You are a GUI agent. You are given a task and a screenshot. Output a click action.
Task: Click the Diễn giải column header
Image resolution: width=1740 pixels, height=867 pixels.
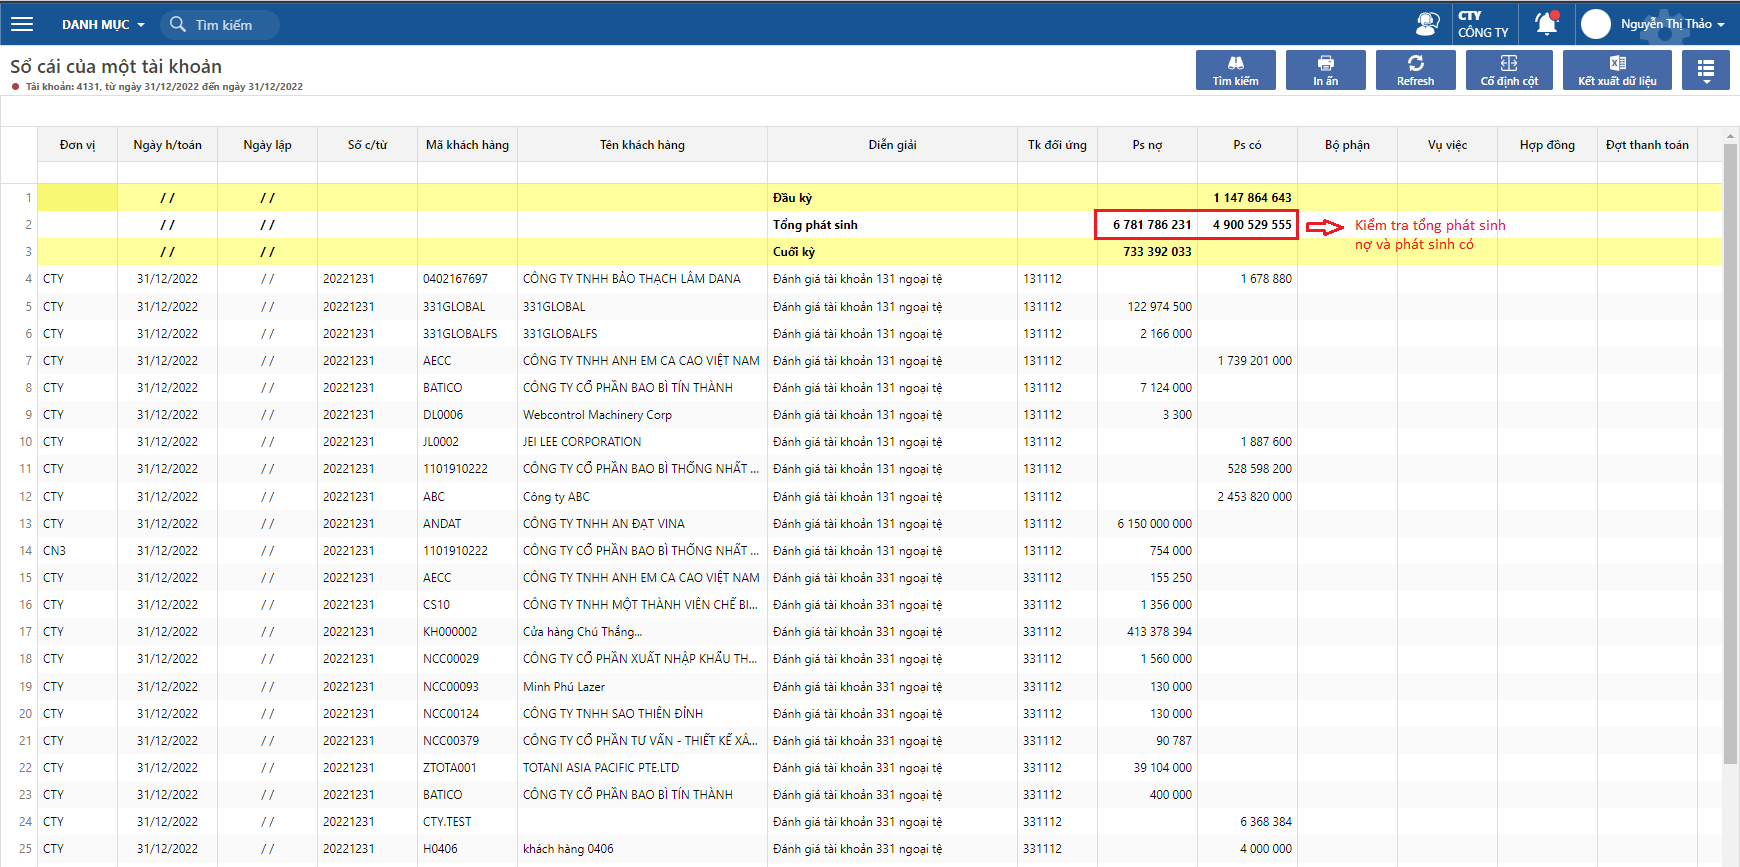click(892, 145)
